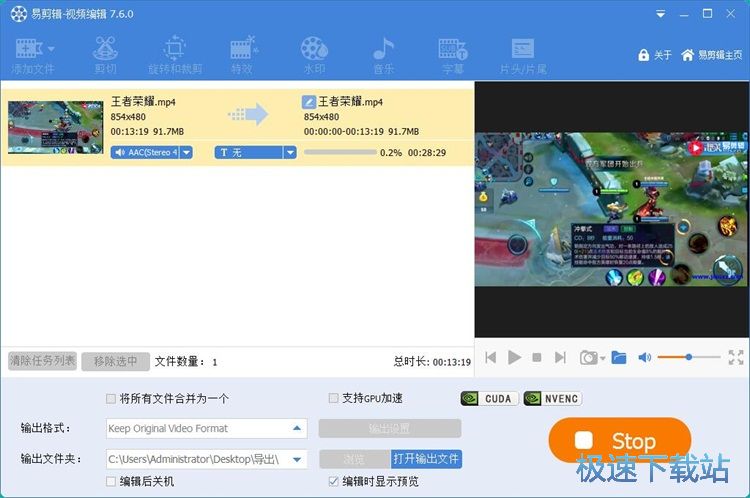Image resolution: width=750 pixels, height=498 pixels.
Task: Click Open Output File (打开输出文件) button
Action: tap(426, 459)
